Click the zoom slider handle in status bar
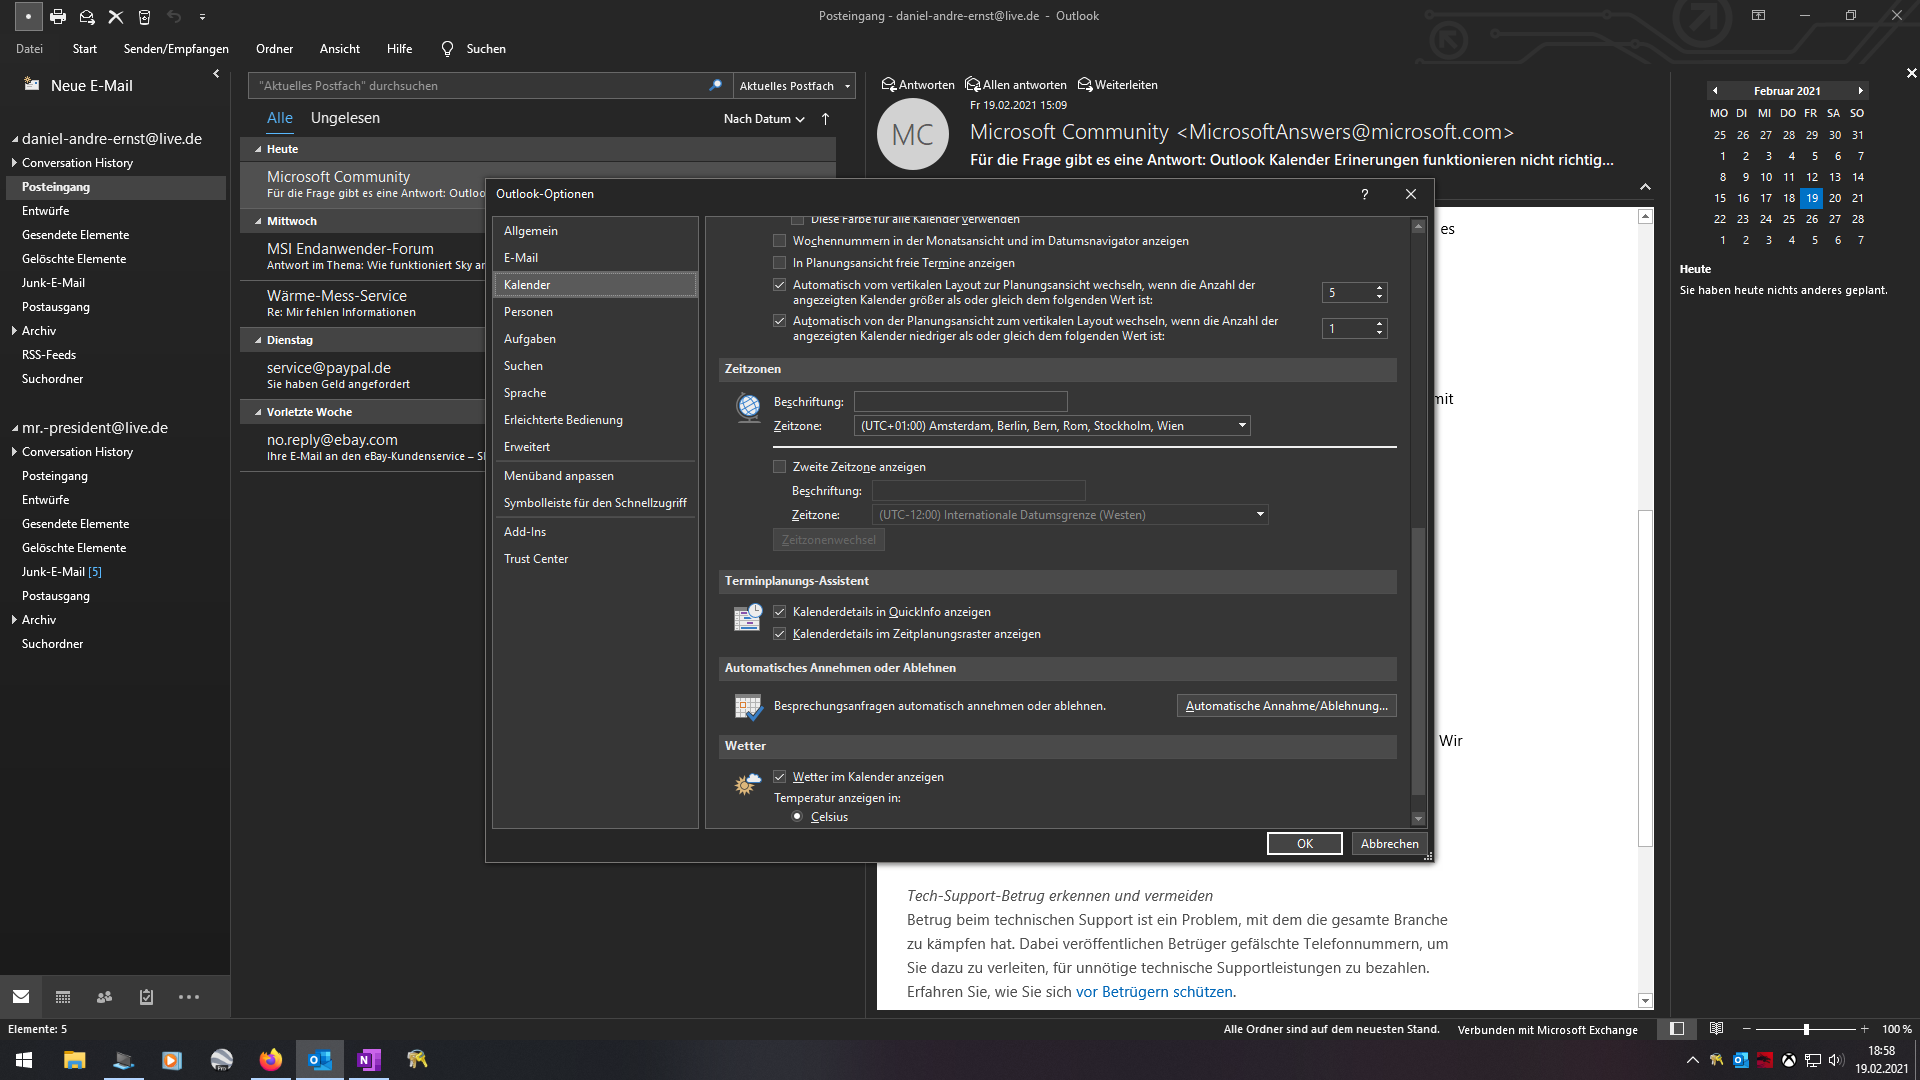The image size is (1920, 1080). (1806, 1029)
